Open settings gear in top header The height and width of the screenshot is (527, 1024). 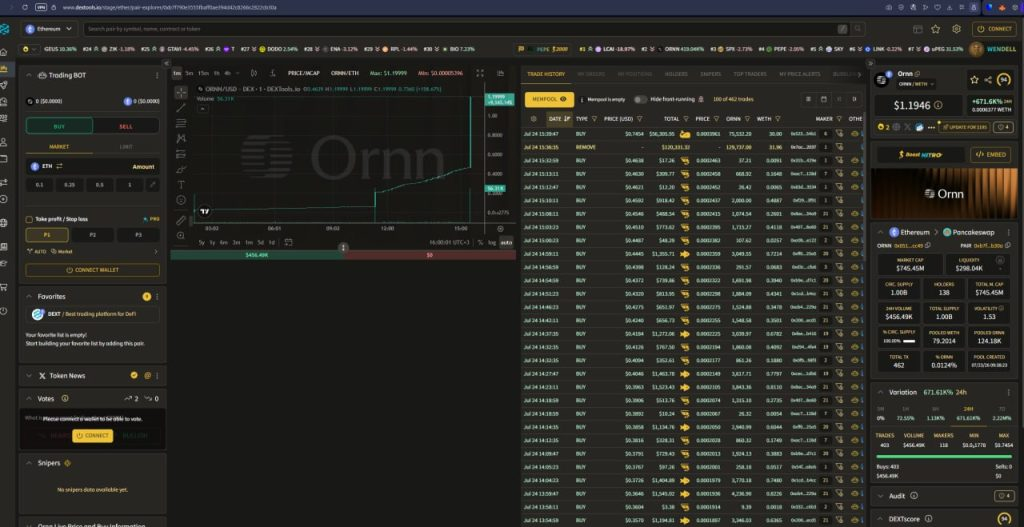[x=956, y=29]
